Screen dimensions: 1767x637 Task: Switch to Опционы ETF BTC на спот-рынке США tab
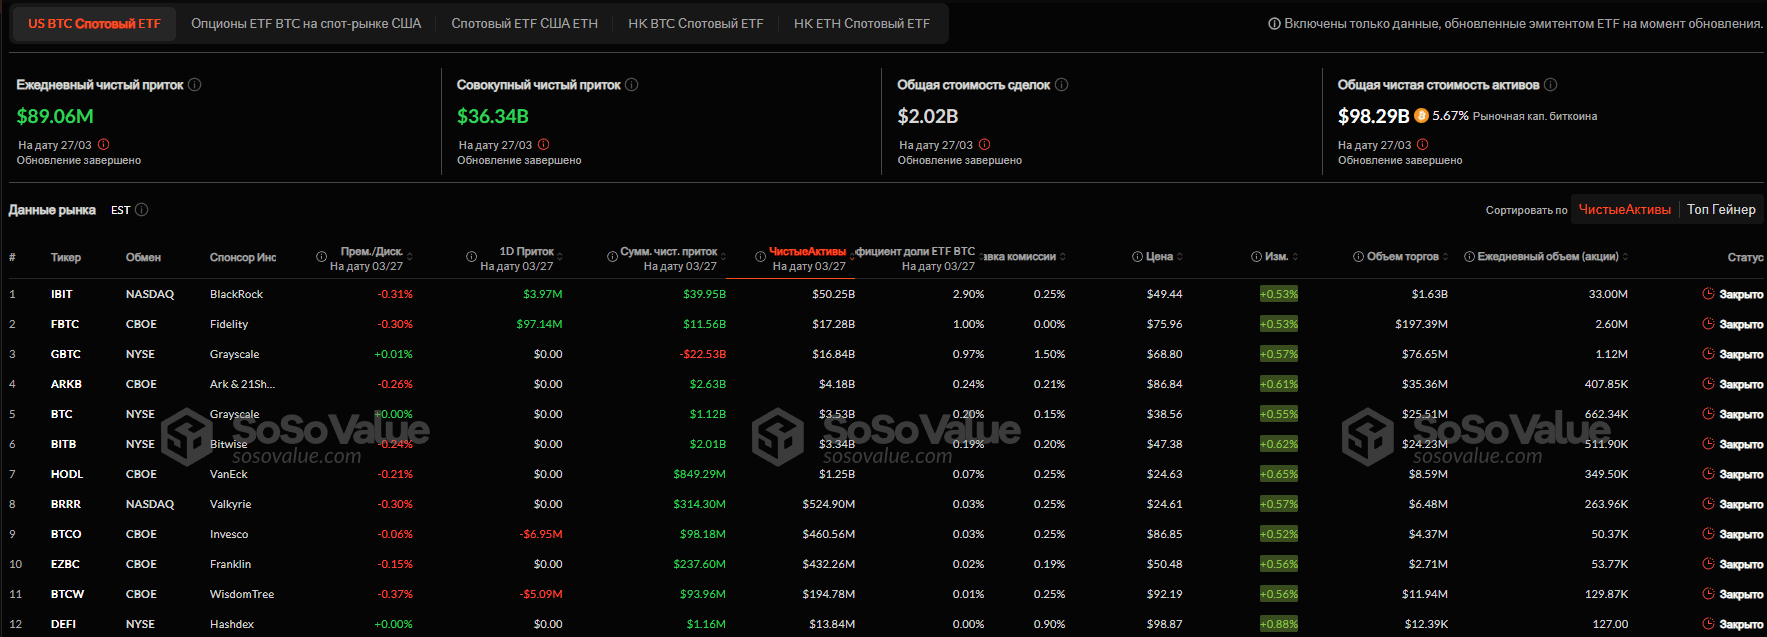(x=306, y=23)
